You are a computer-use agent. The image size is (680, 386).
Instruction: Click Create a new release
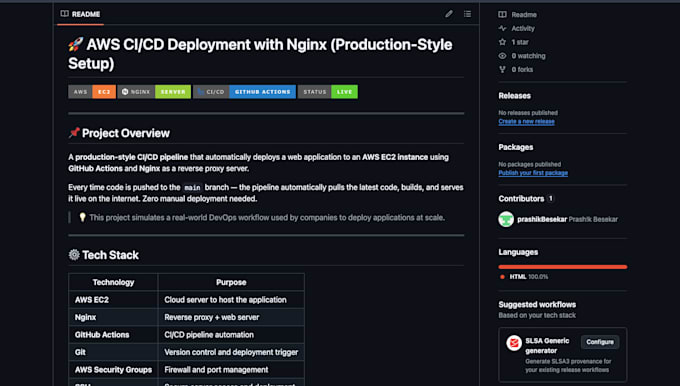[526, 121]
